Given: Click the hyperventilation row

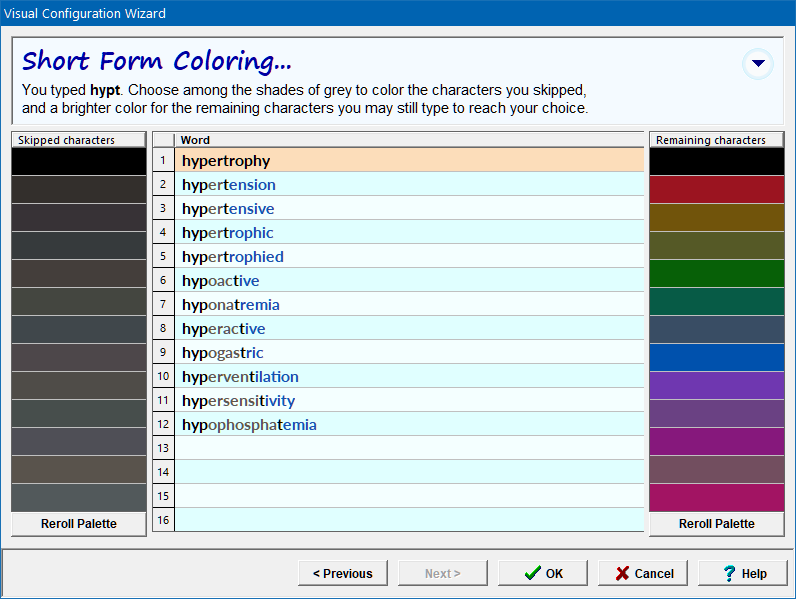Looking at the screenshot, I should point(240,377).
